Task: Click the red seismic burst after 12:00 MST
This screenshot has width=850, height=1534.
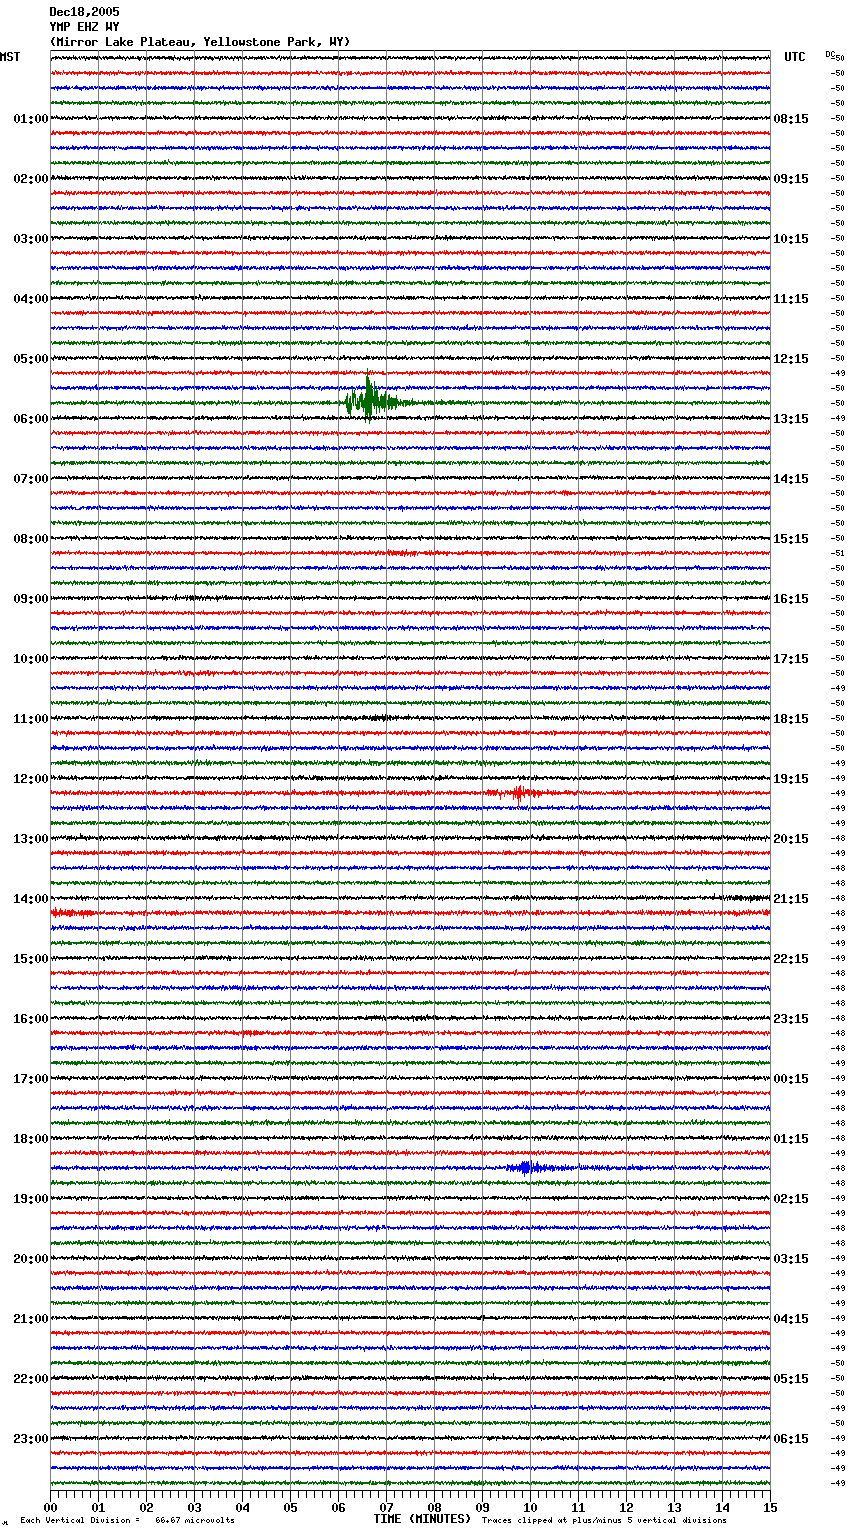Action: pyautogui.click(x=518, y=794)
